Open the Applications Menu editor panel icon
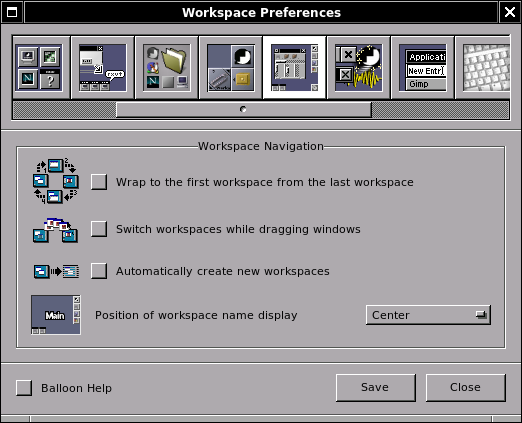The height and width of the screenshot is (423, 522). (423, 68)
